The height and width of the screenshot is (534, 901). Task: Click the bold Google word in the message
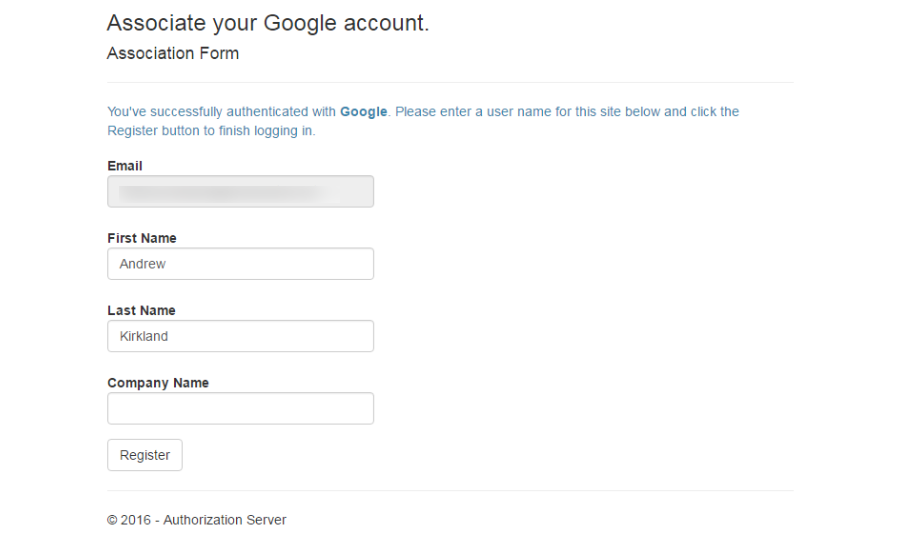click(363, 112)
